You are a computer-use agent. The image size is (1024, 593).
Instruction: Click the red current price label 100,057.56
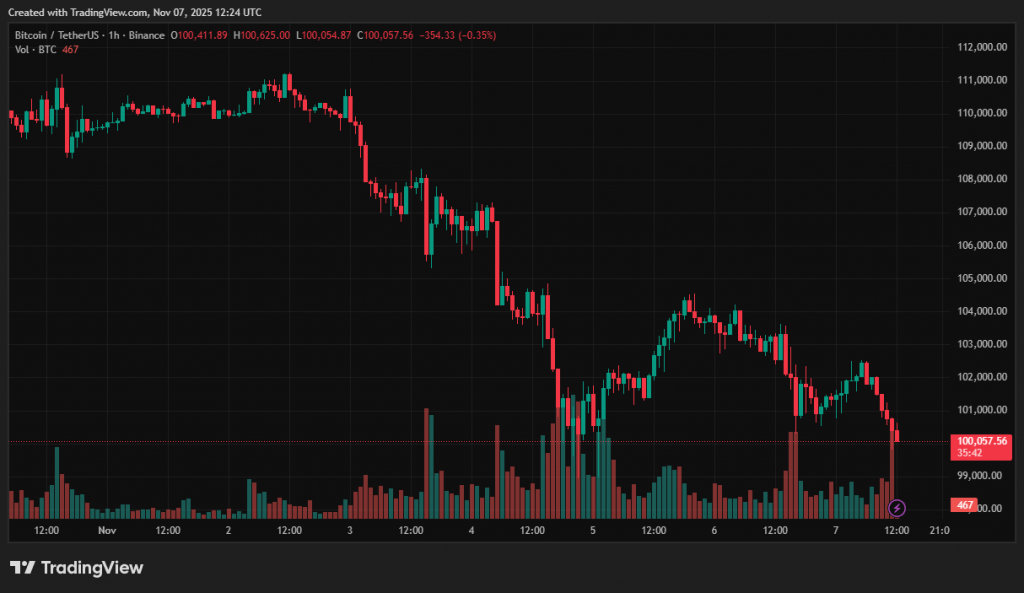[981, 440]
